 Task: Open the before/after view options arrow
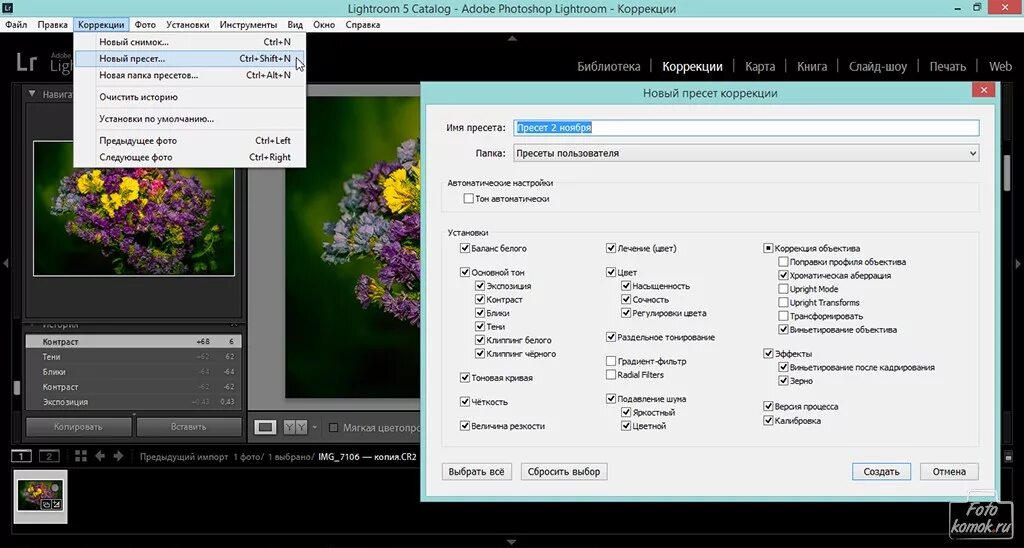(x=315, y=428)
